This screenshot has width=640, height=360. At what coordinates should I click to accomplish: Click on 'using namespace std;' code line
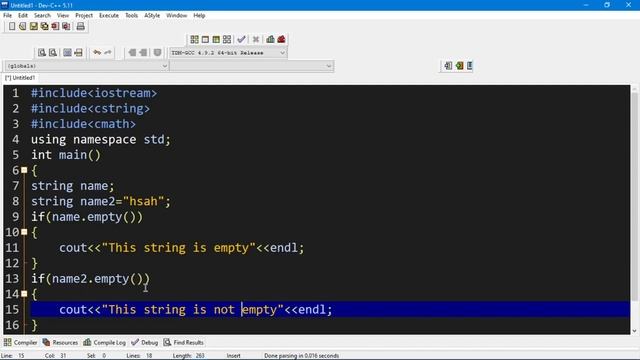(101, 140)
